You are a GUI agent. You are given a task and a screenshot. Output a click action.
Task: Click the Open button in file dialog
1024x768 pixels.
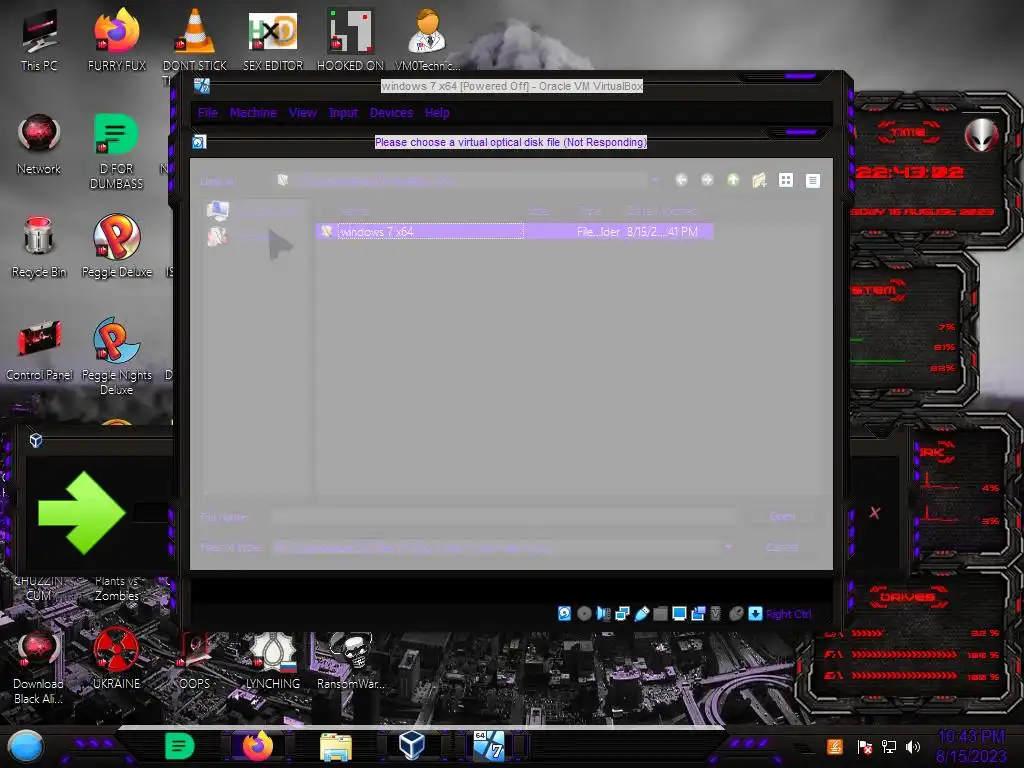(x=782, y=517)
